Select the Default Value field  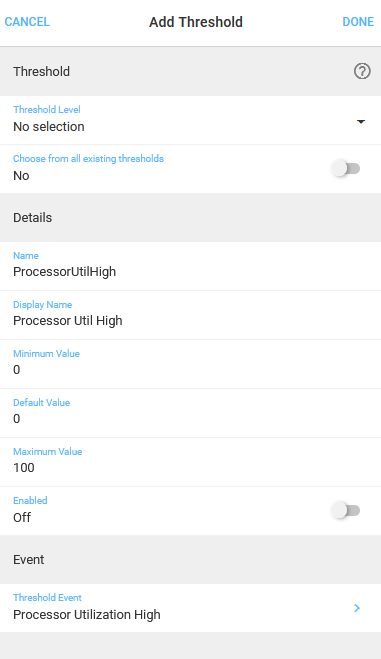pos(190,413)
